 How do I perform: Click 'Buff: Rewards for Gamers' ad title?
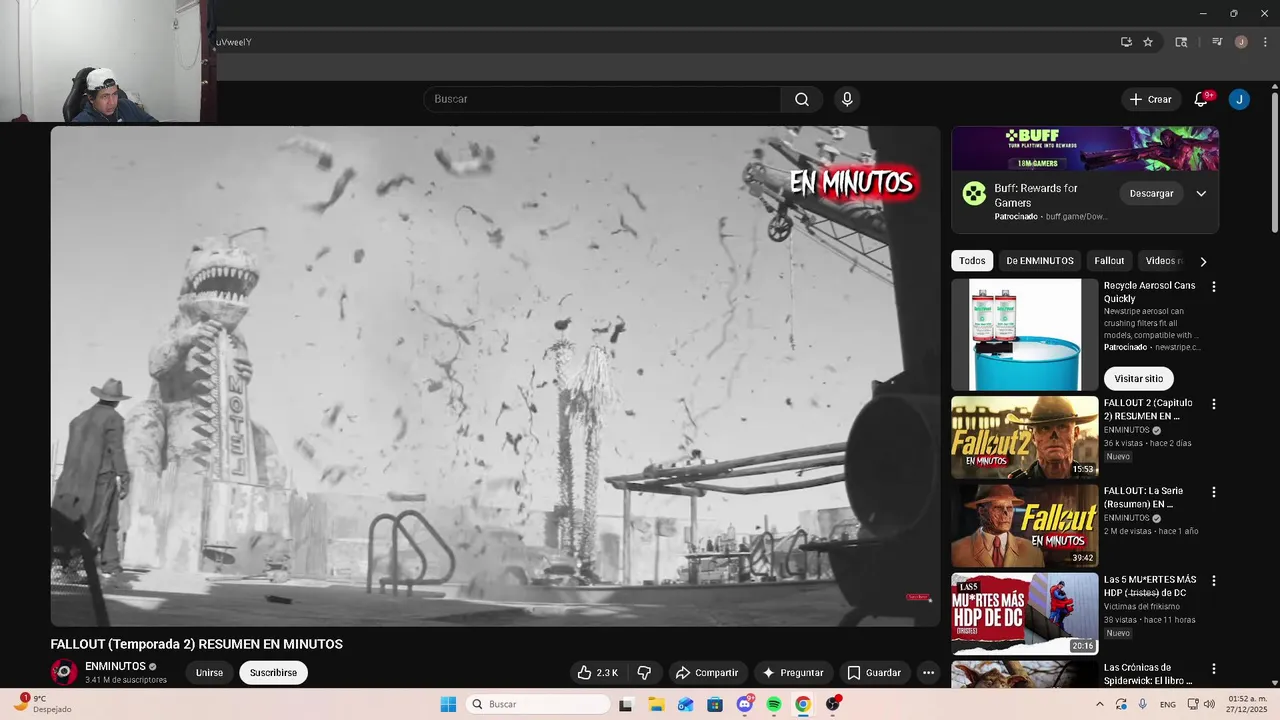[x=1036, y=195]
